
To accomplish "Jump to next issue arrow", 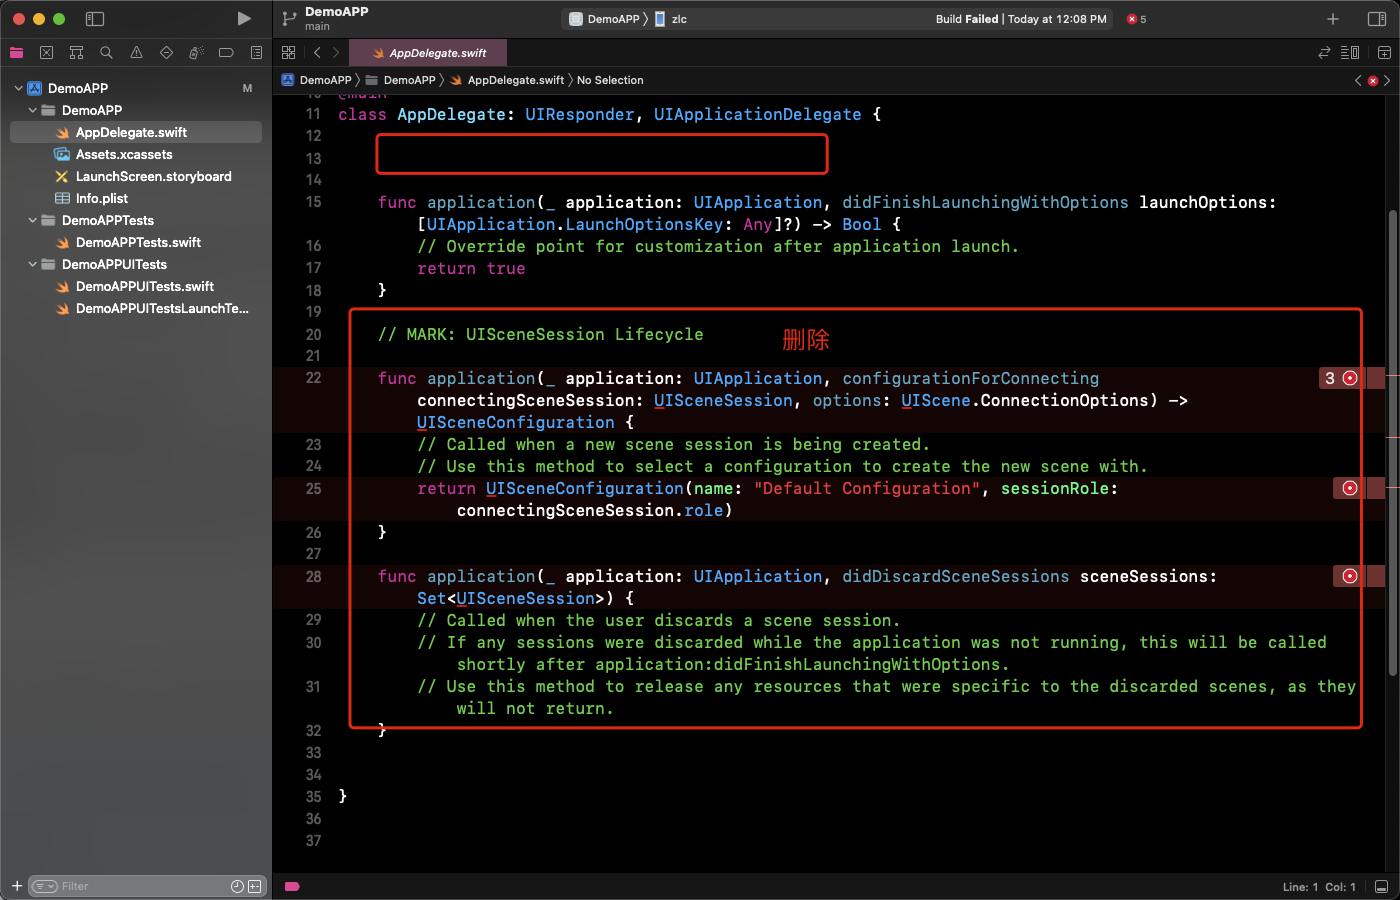I will pos(1387,80).
